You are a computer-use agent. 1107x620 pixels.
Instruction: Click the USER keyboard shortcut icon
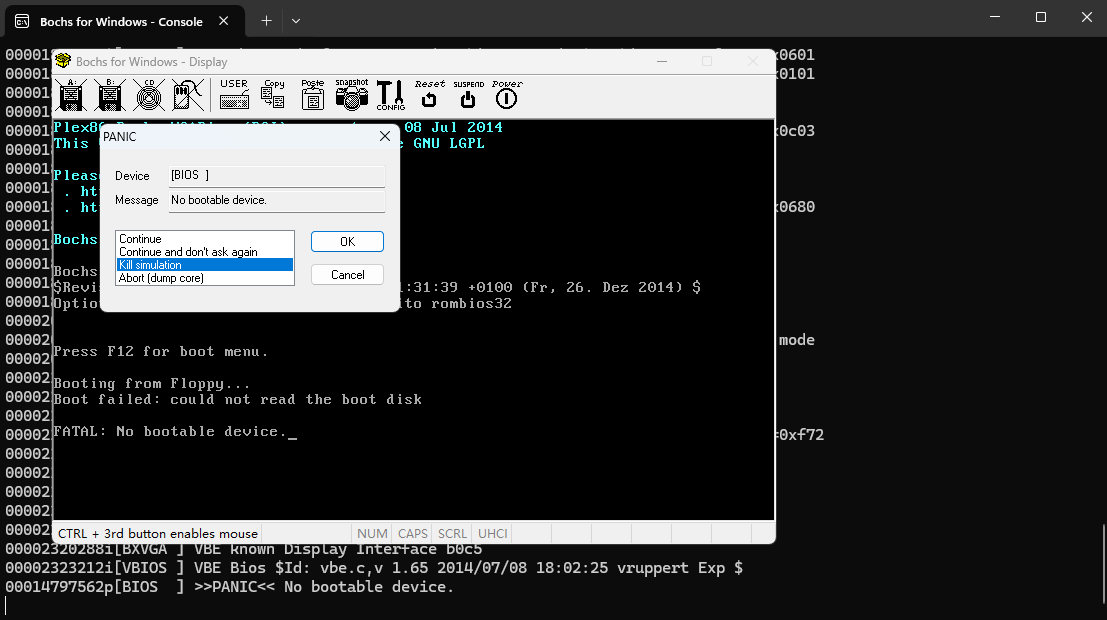(234, 95)
